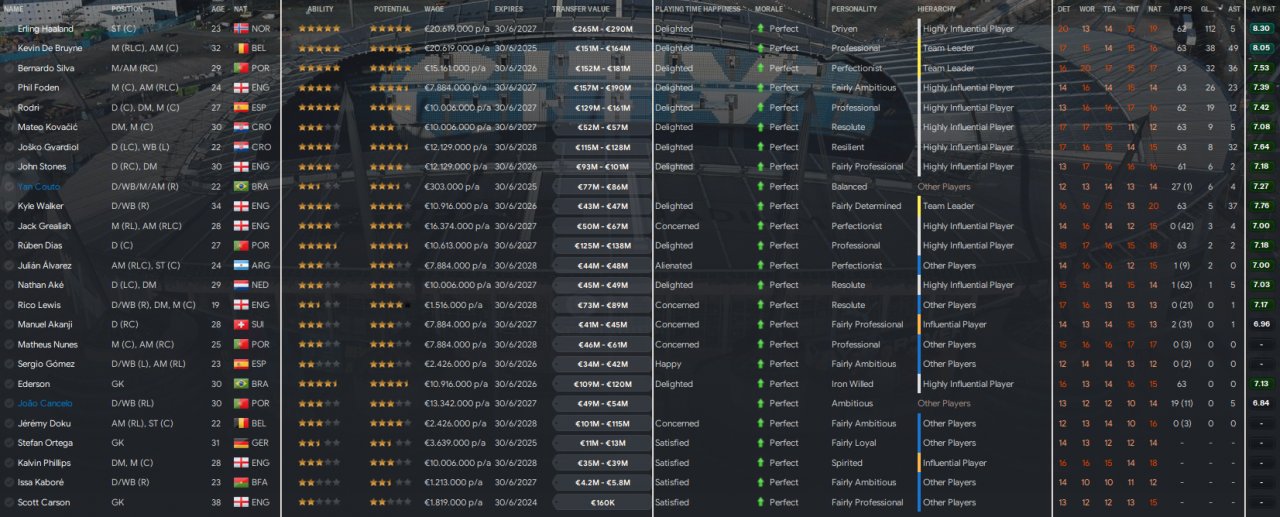The image size is (1280, 517).
Task: Click Erling Haaland's Norway flag icon
Action: tap(241, 28)
